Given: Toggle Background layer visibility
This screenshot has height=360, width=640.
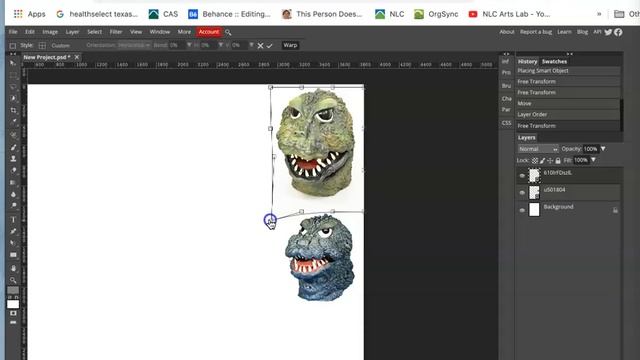Looking at the screenshot, I should pyautogui.click(x=522, y=210).
